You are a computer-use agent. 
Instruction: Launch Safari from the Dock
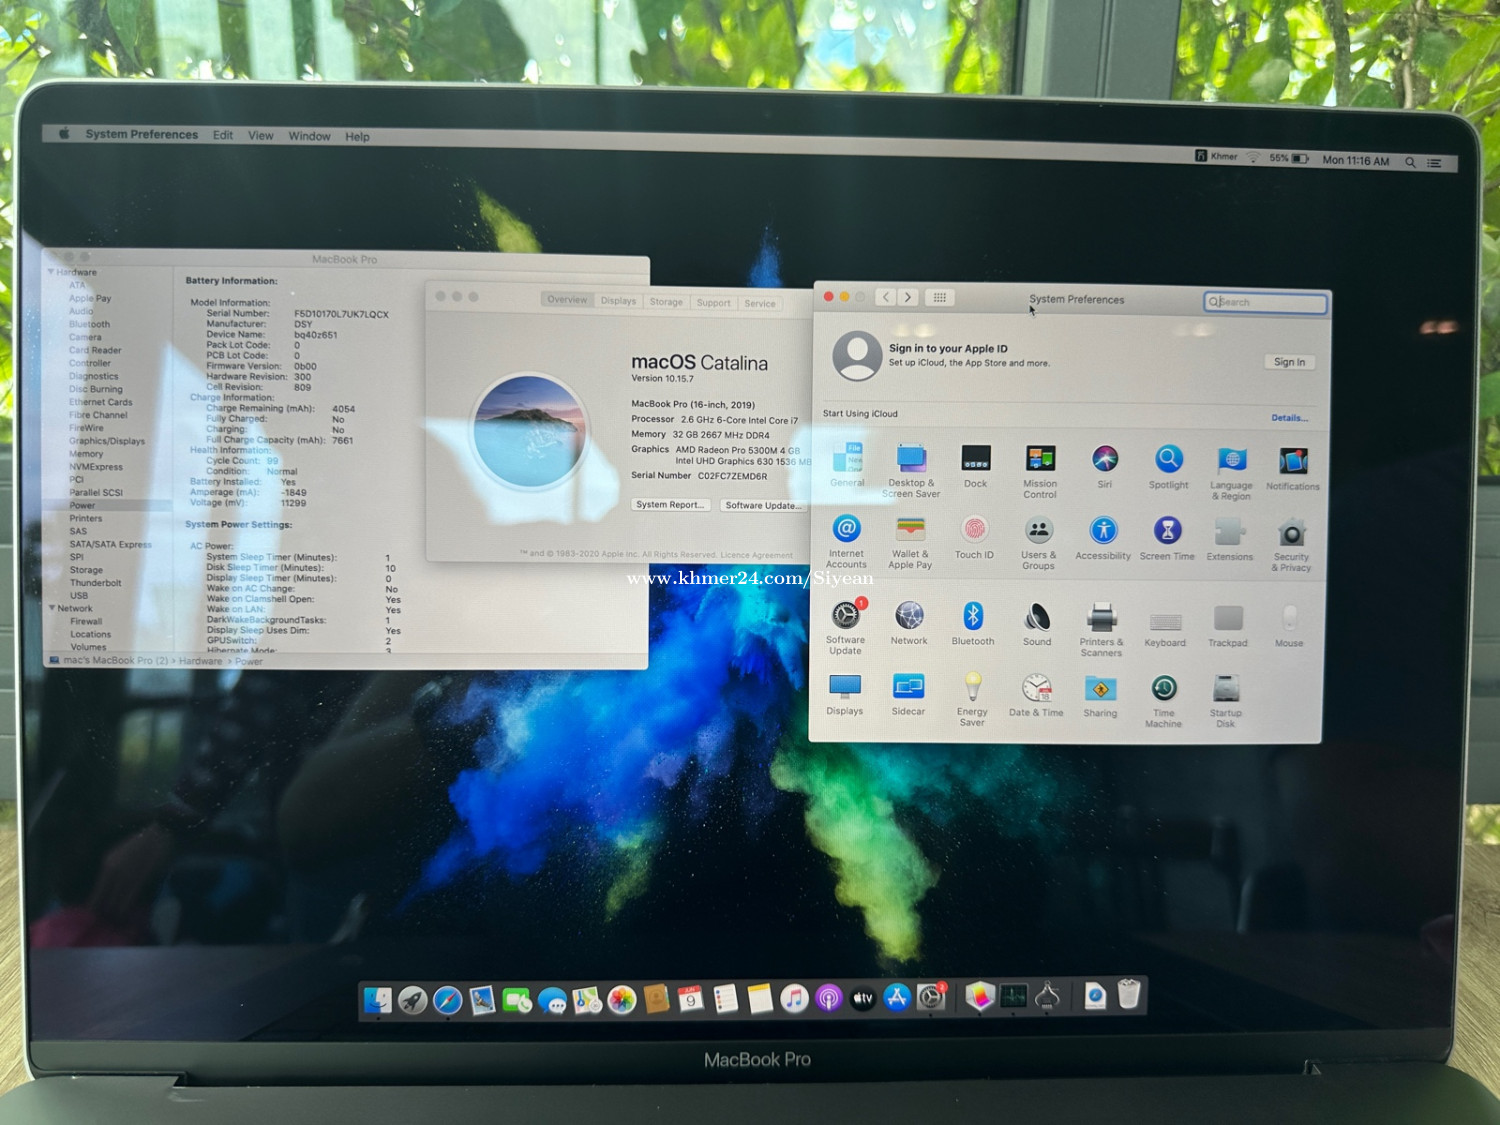pos(447,999)
